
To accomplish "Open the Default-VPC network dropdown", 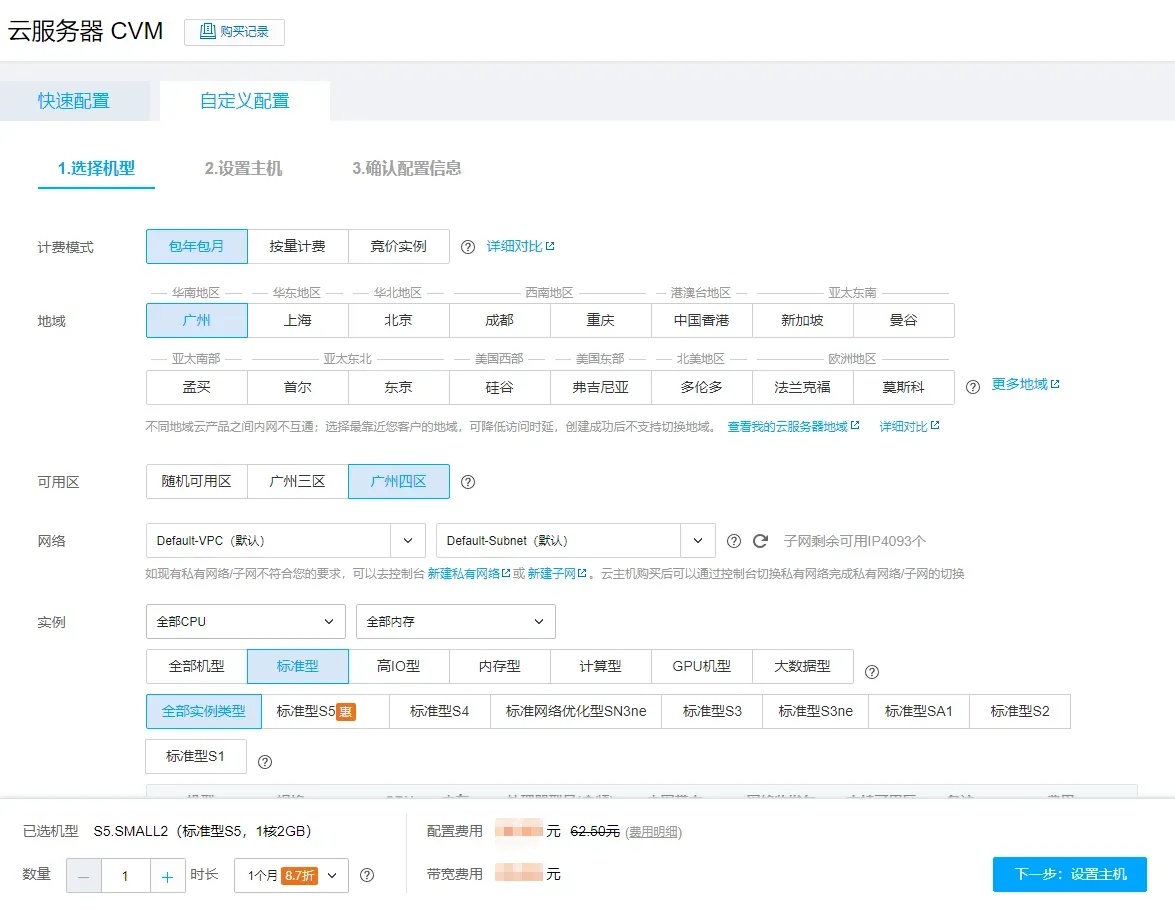I will [286, 541].
